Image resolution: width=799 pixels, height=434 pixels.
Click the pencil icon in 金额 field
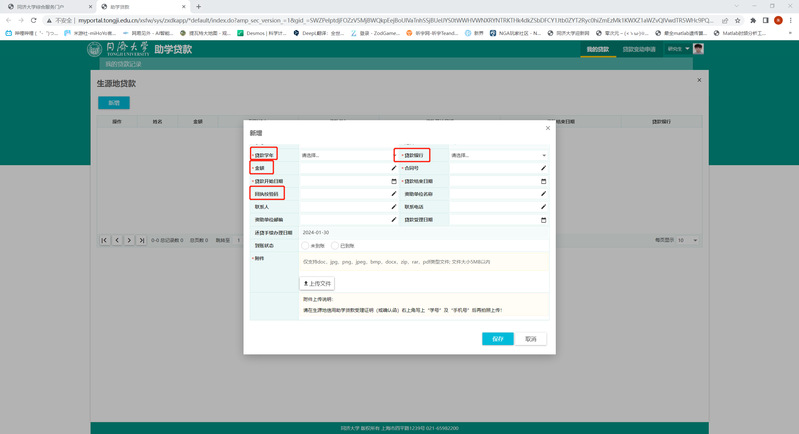pos(394,168)
